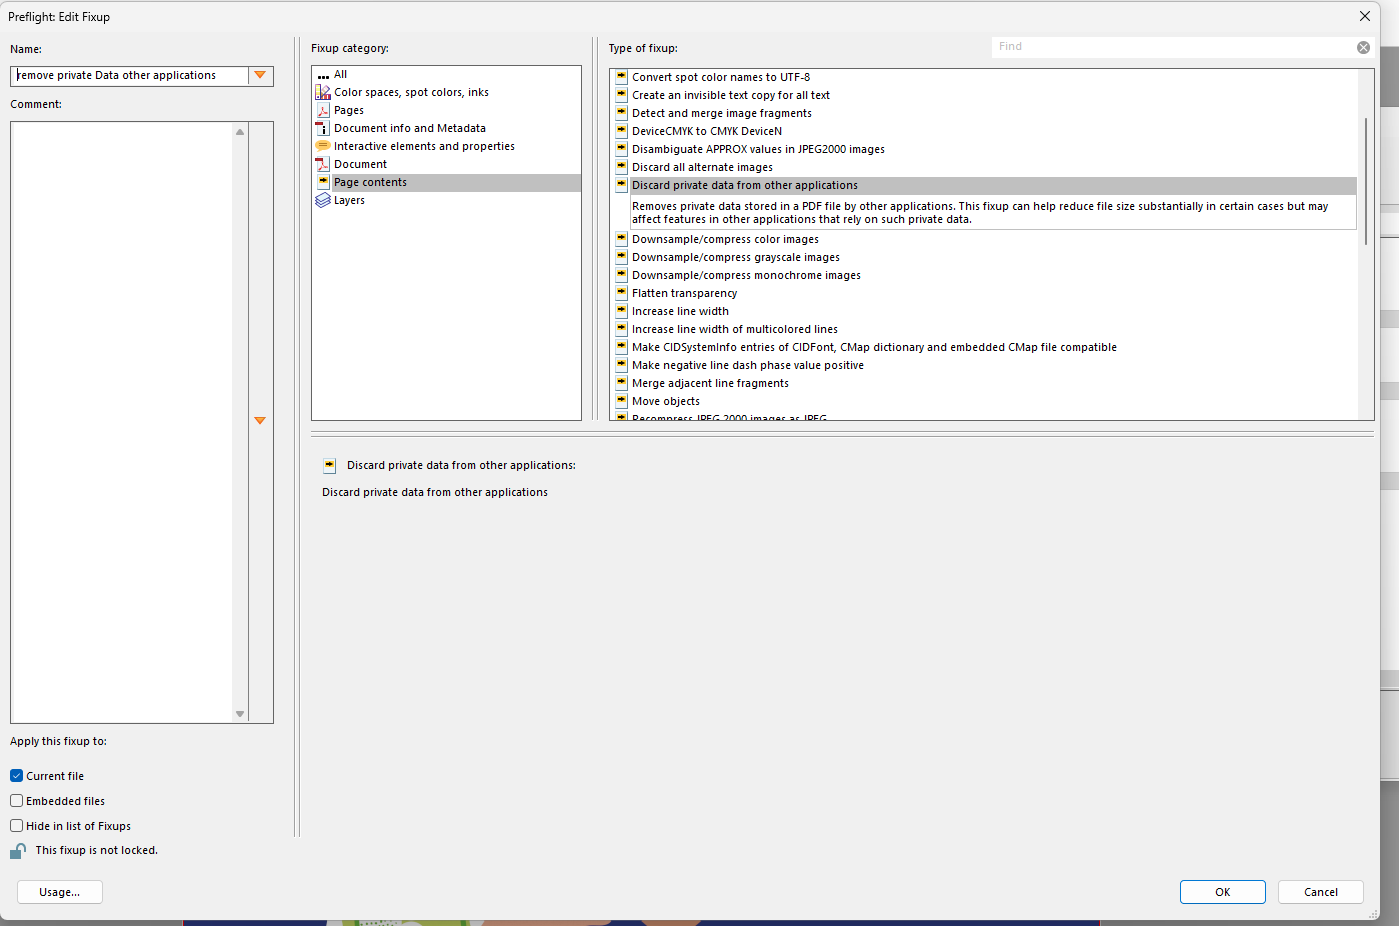Click the Comment orange dropdown triangle

[260, 421]
